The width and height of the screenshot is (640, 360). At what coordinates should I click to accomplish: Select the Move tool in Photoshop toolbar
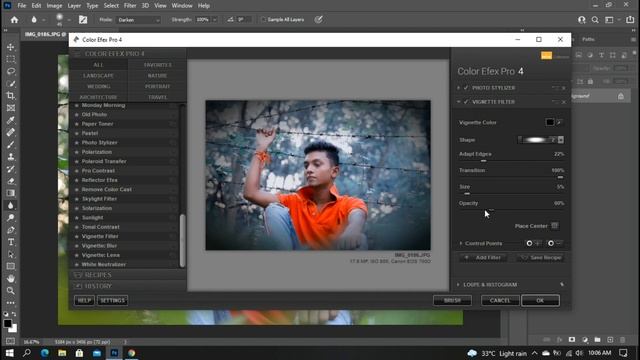coord(11,47)
